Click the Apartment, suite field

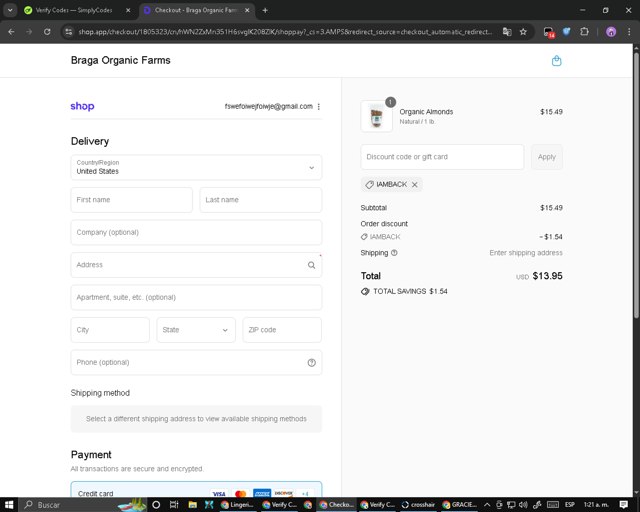click(x=196, y=297)
